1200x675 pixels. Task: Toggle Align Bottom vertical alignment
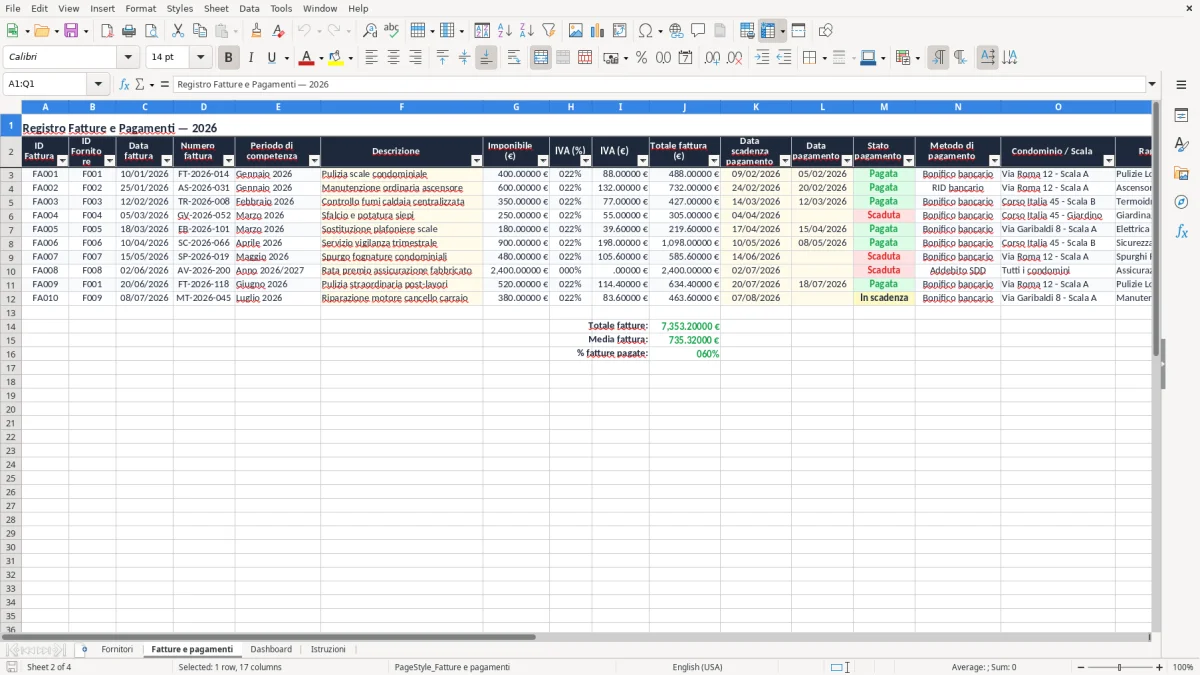click(486, 58)
